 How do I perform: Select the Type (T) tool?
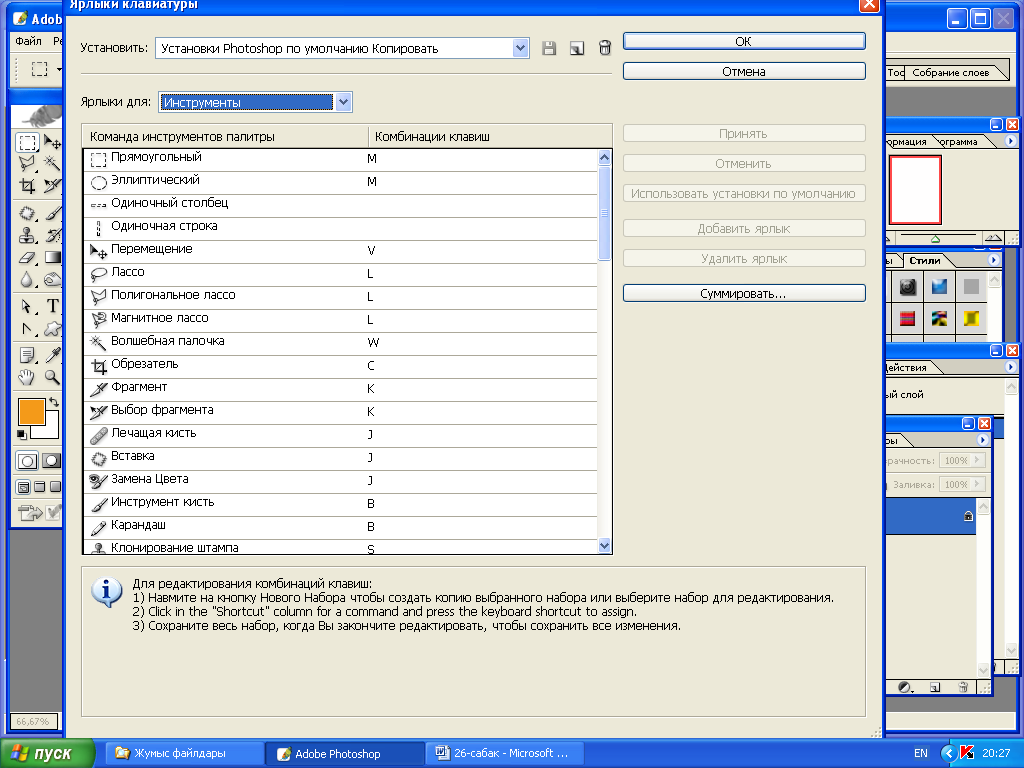click(52, 306)
